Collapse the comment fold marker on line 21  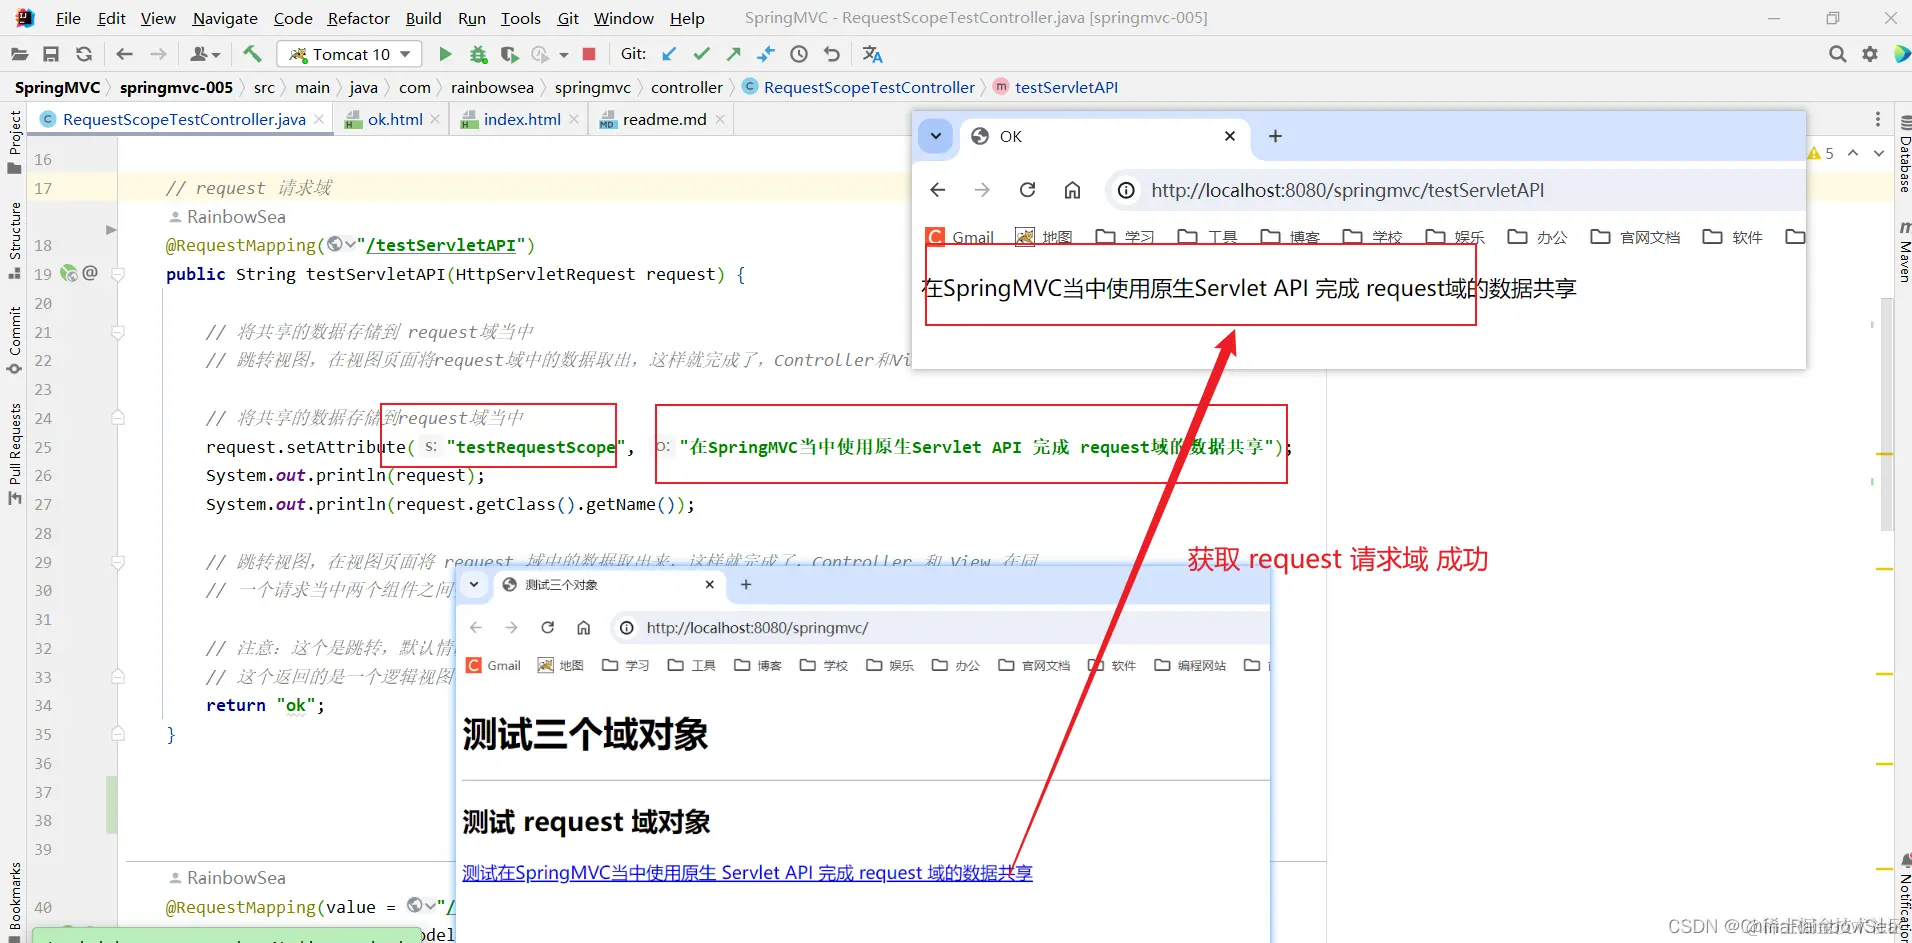pos(118,332)
